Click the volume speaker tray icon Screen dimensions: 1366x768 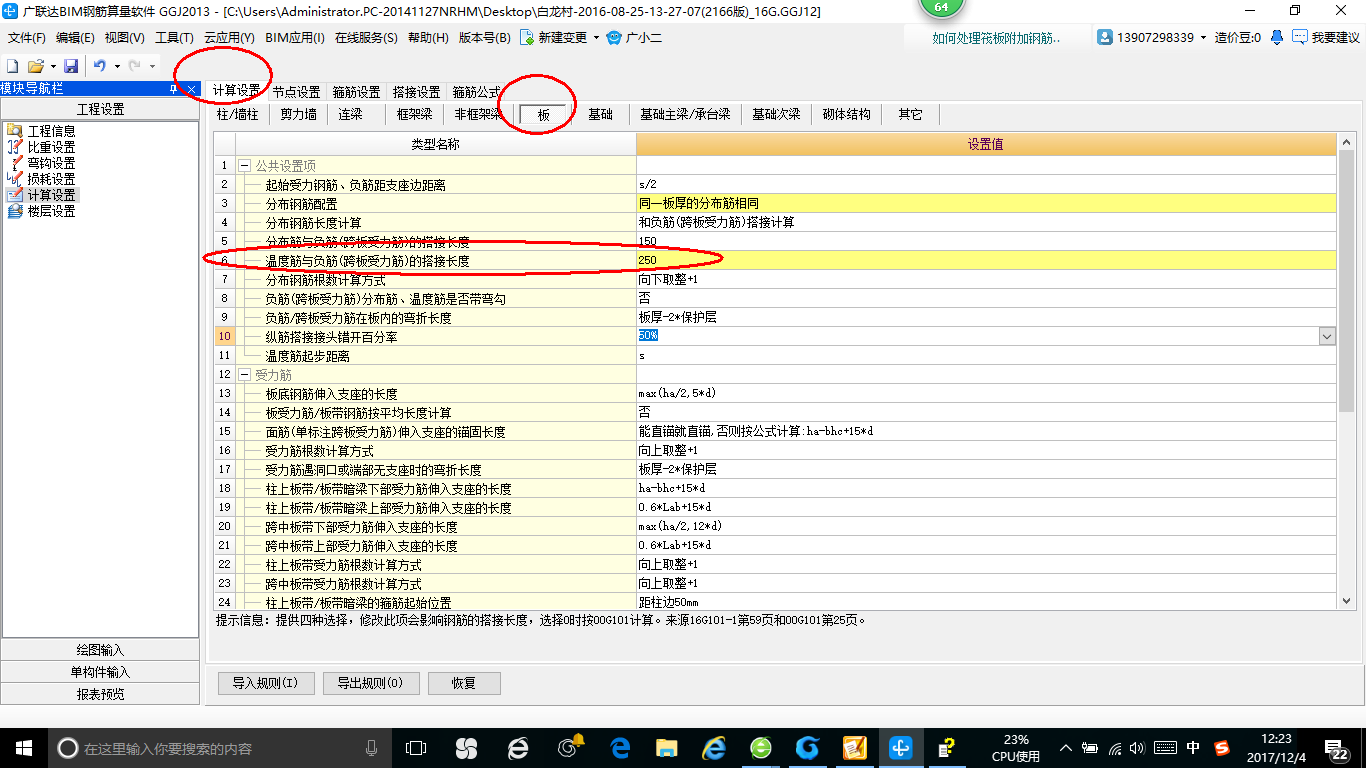coord(1139,748)
